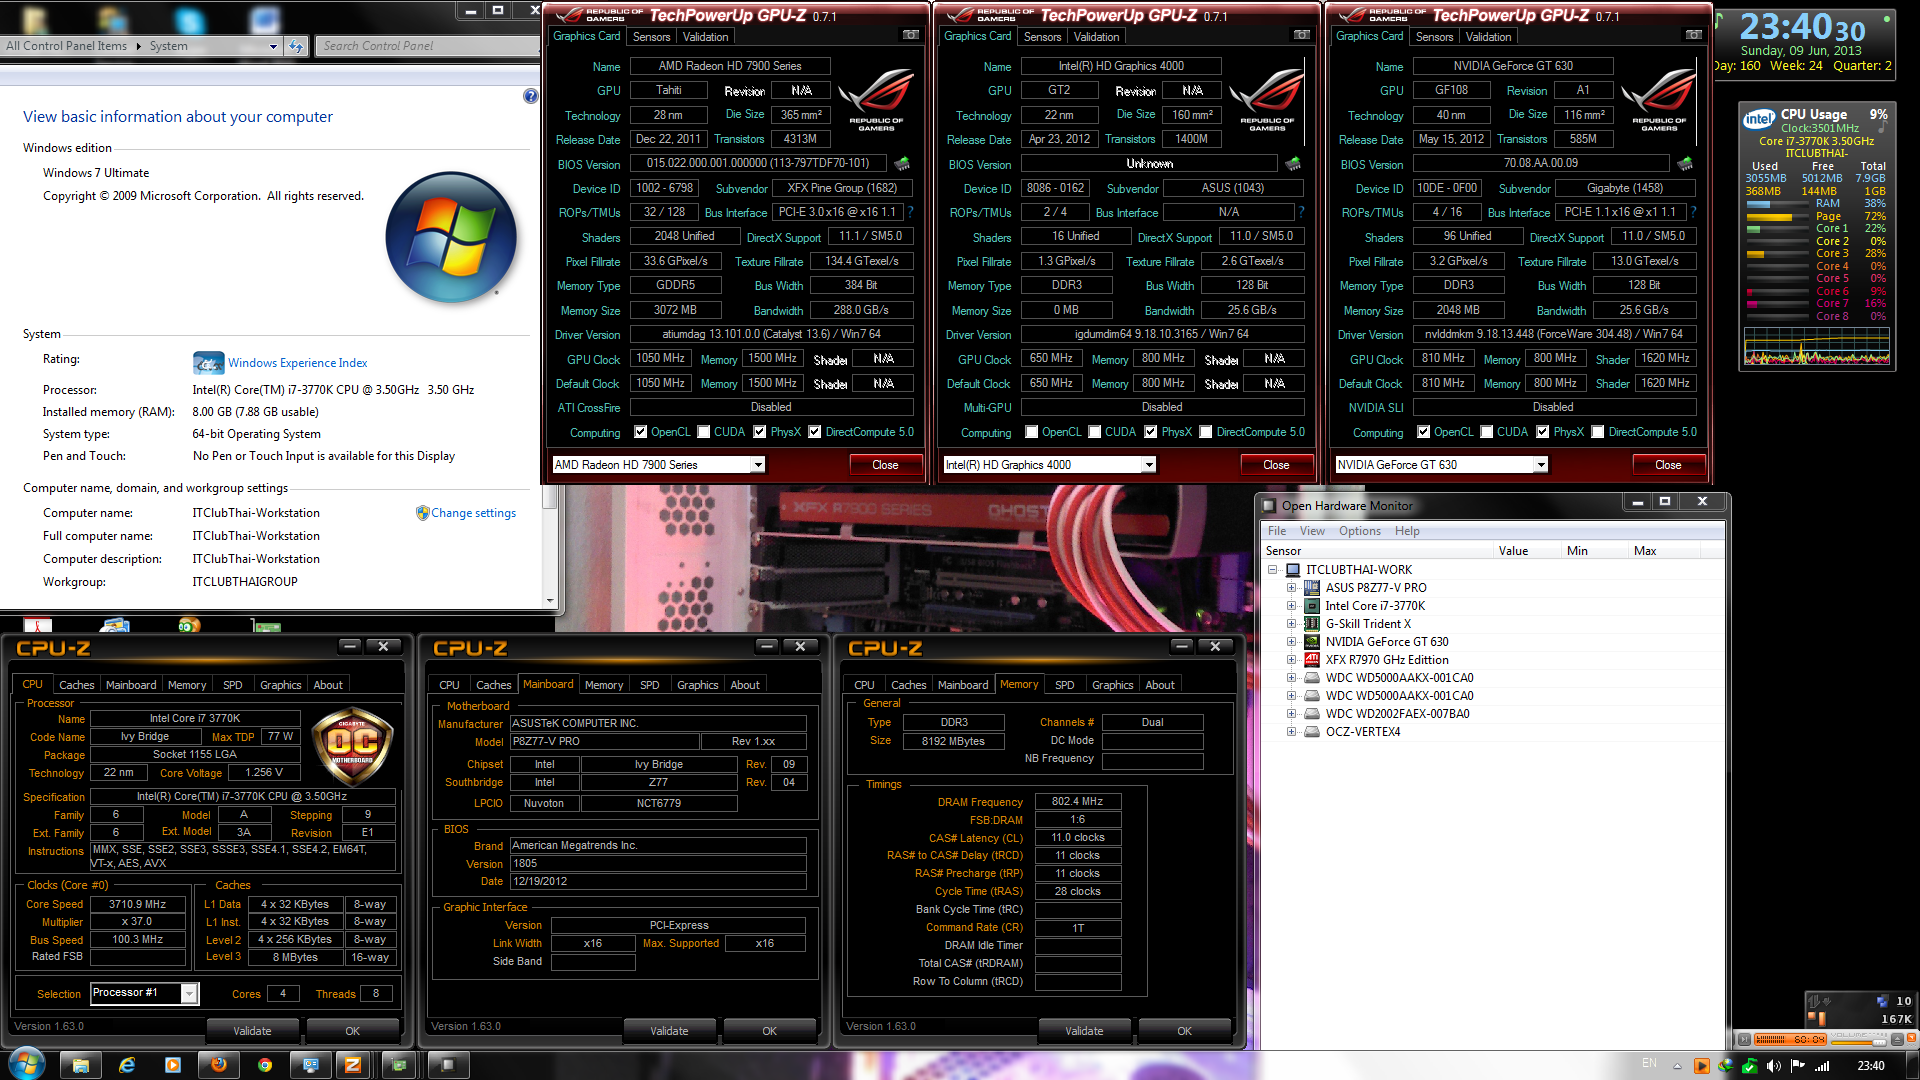Open Google Chrome from the taskbar
Viewport: 1920px width, 1080px height.
point(265,1065)
